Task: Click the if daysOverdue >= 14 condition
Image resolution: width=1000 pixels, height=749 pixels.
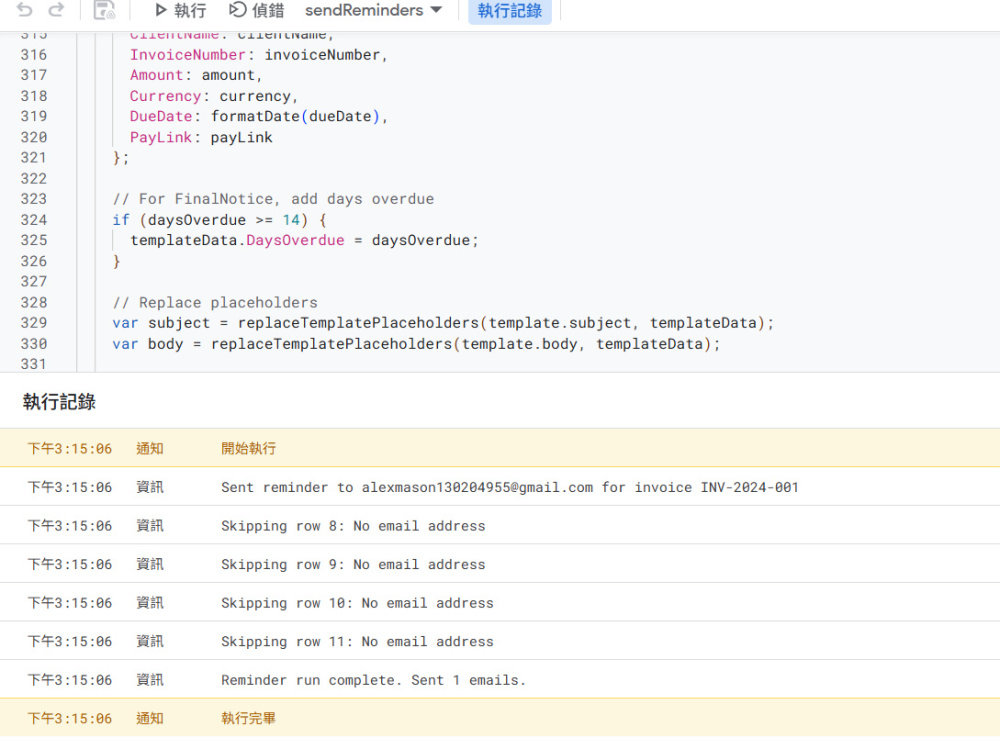Action: pyautogui.click(x=219, y=220)
